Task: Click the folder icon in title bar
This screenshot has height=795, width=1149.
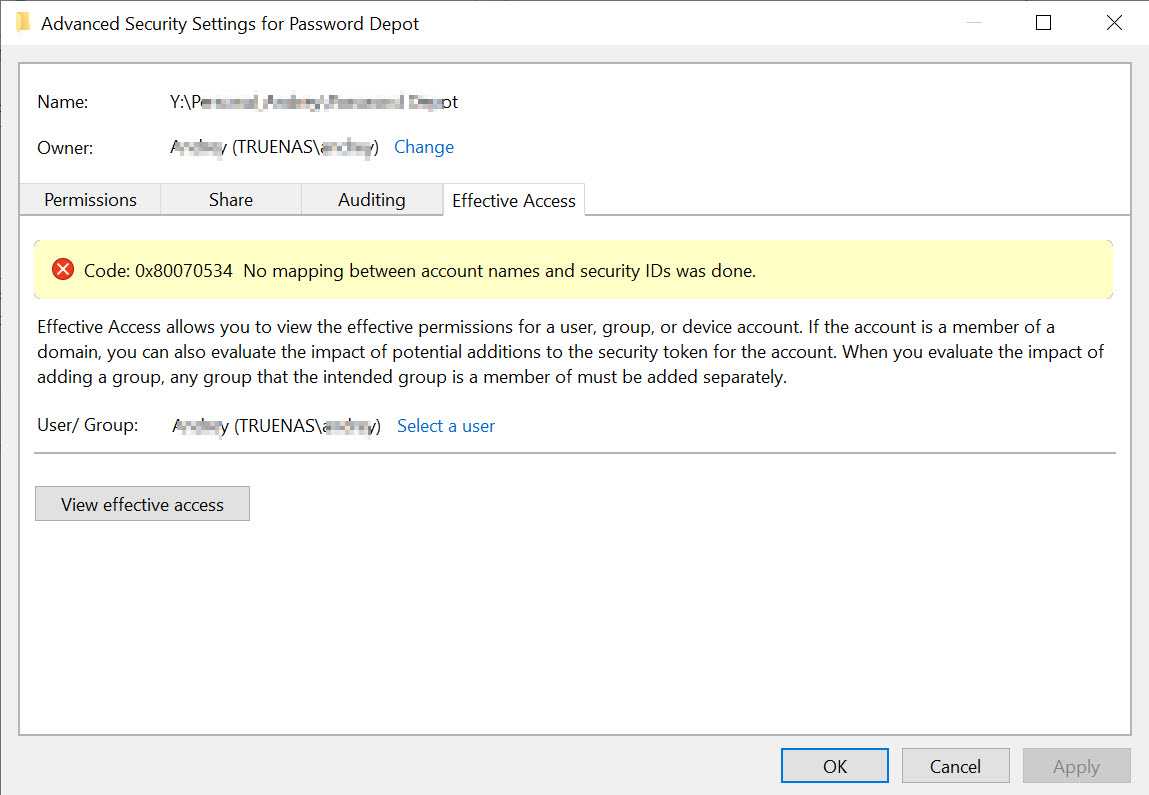Action: (23, 23)
